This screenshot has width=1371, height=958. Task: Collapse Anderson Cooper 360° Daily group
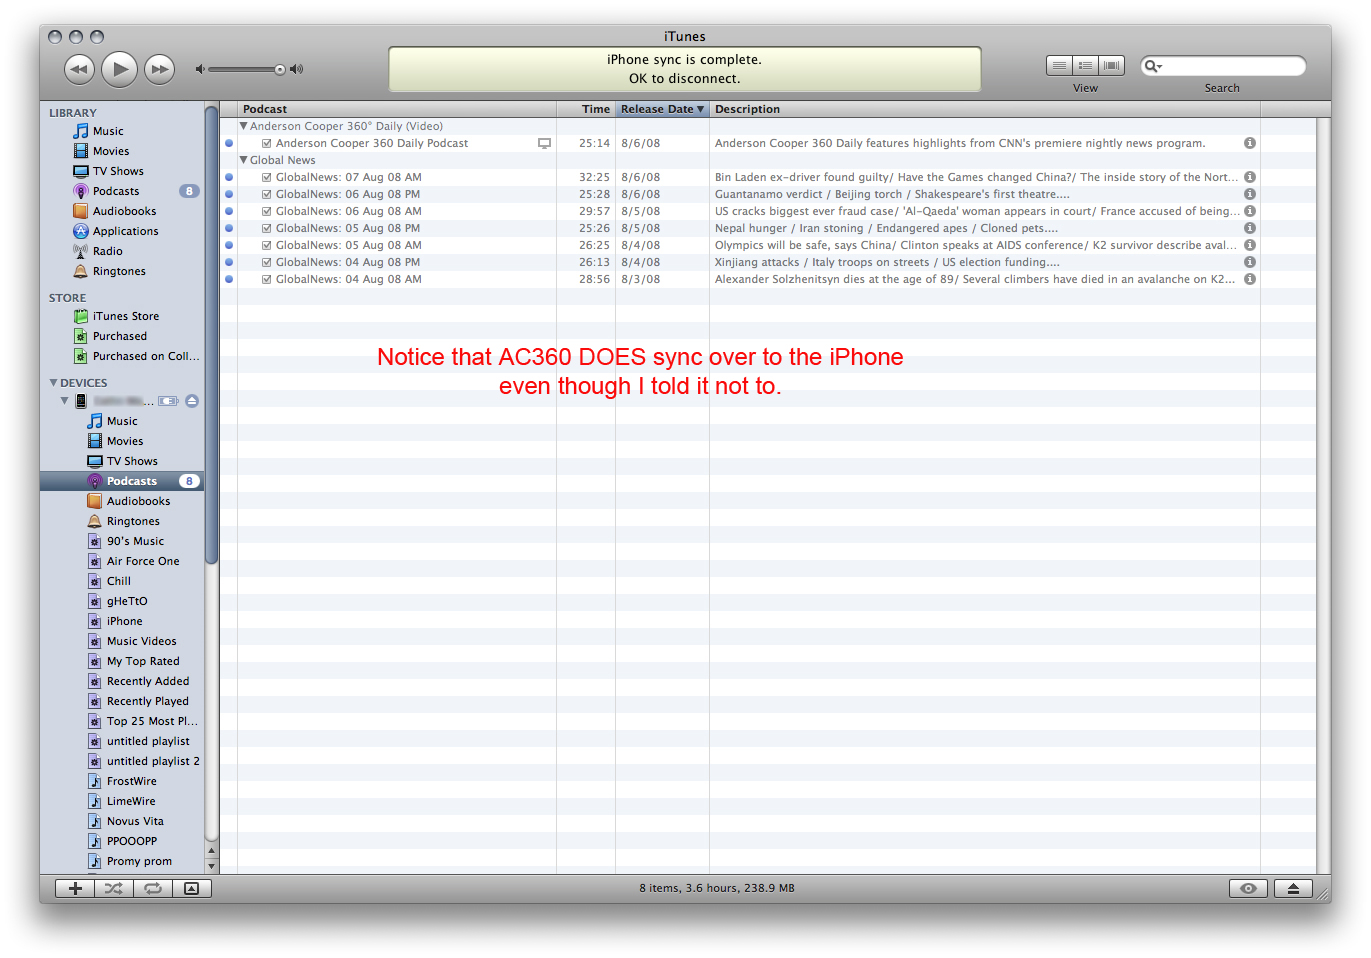pos(243,126)
